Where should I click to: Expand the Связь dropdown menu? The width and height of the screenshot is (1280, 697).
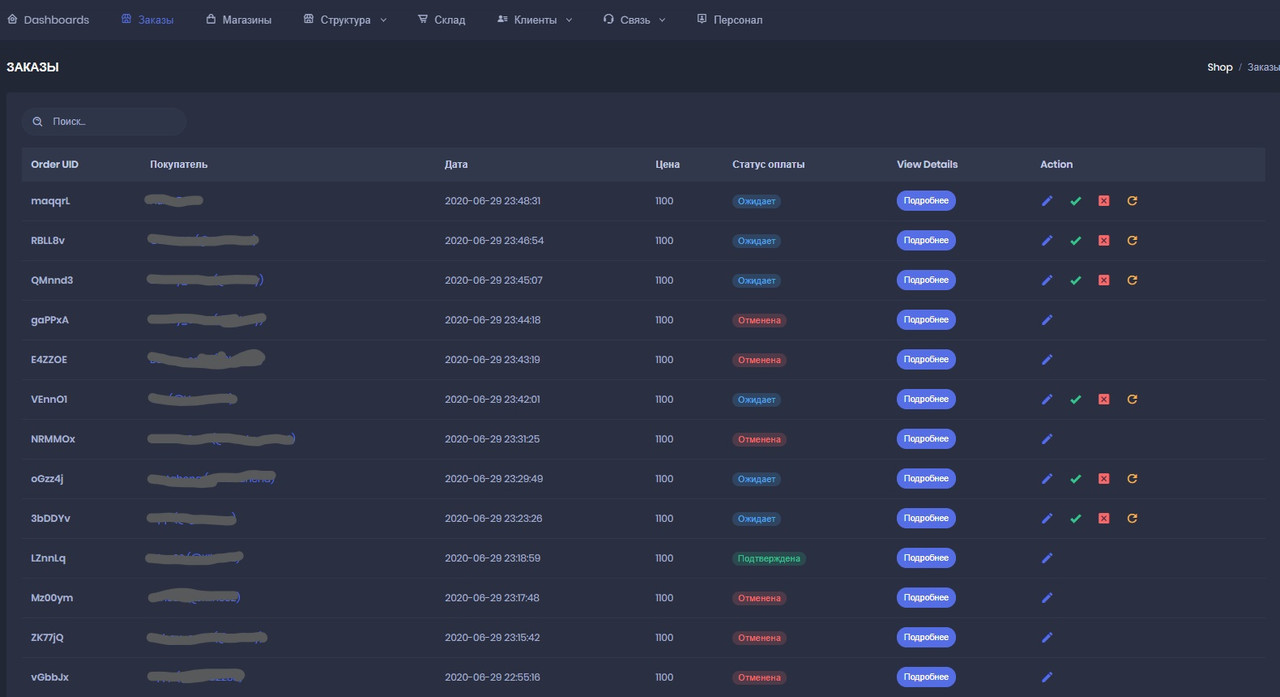[x=634, y=20]
